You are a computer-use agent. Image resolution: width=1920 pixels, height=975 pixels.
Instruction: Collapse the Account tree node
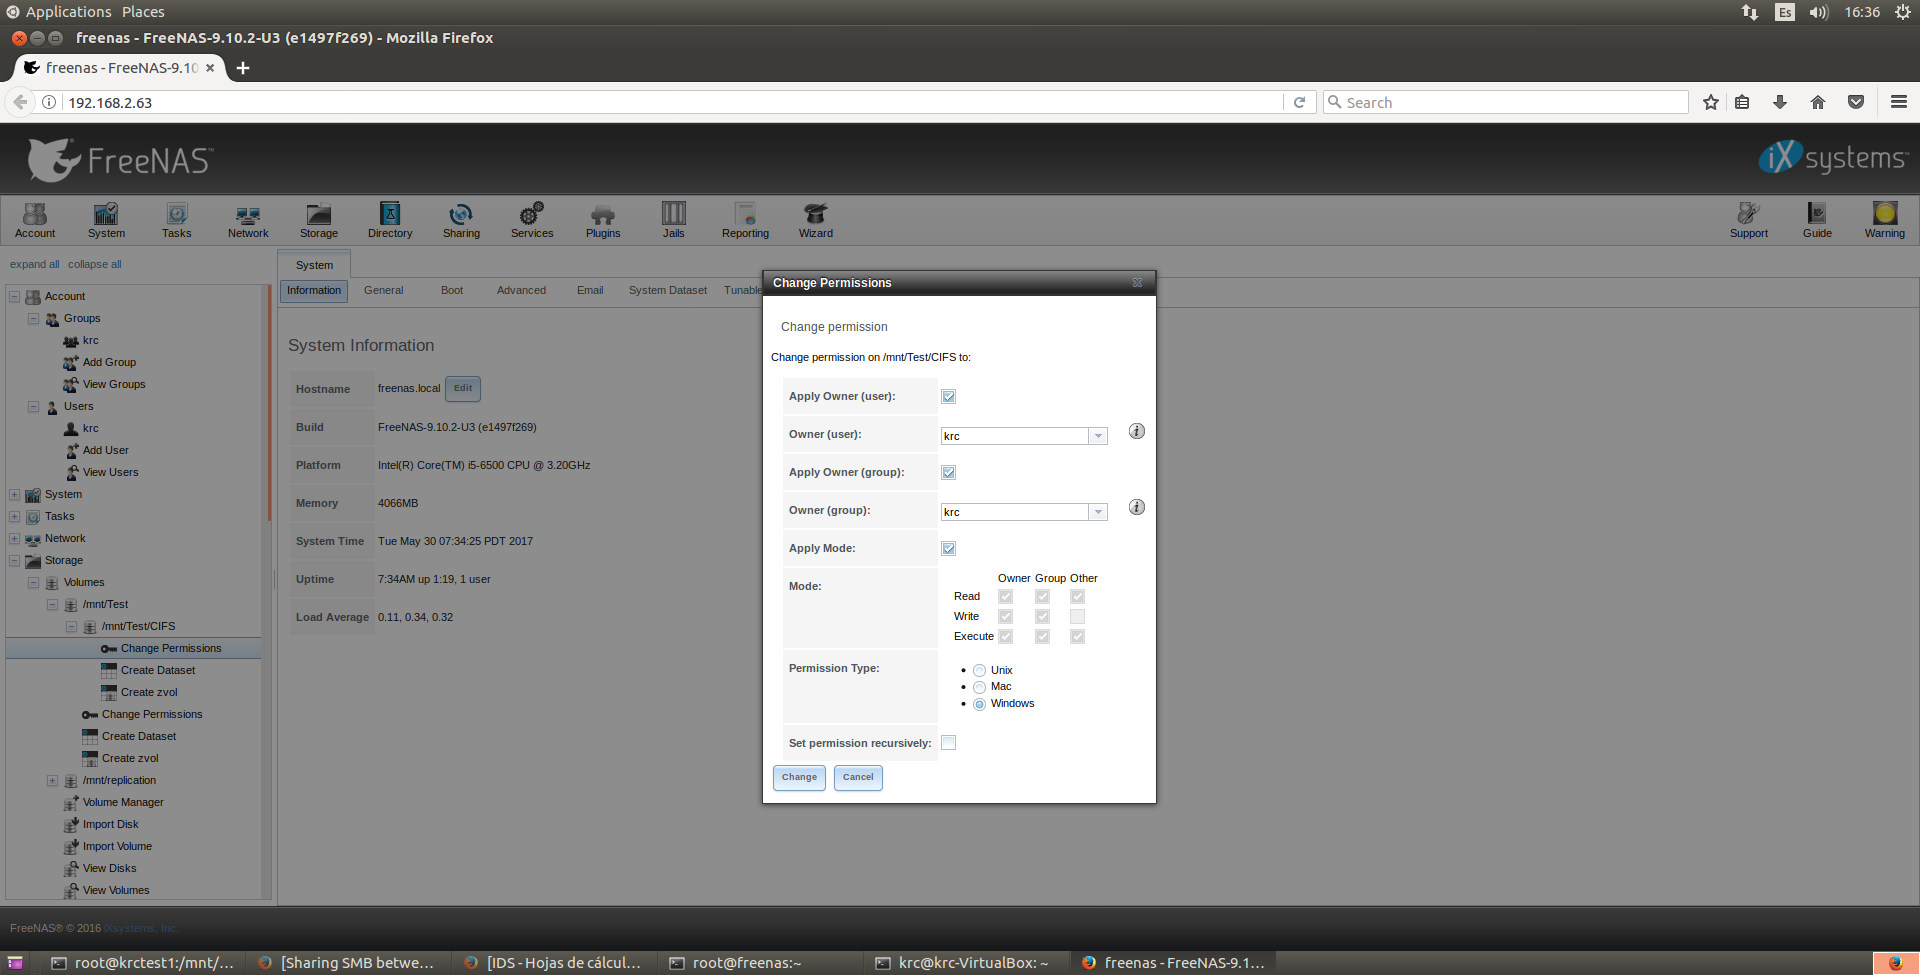point(14,297)
